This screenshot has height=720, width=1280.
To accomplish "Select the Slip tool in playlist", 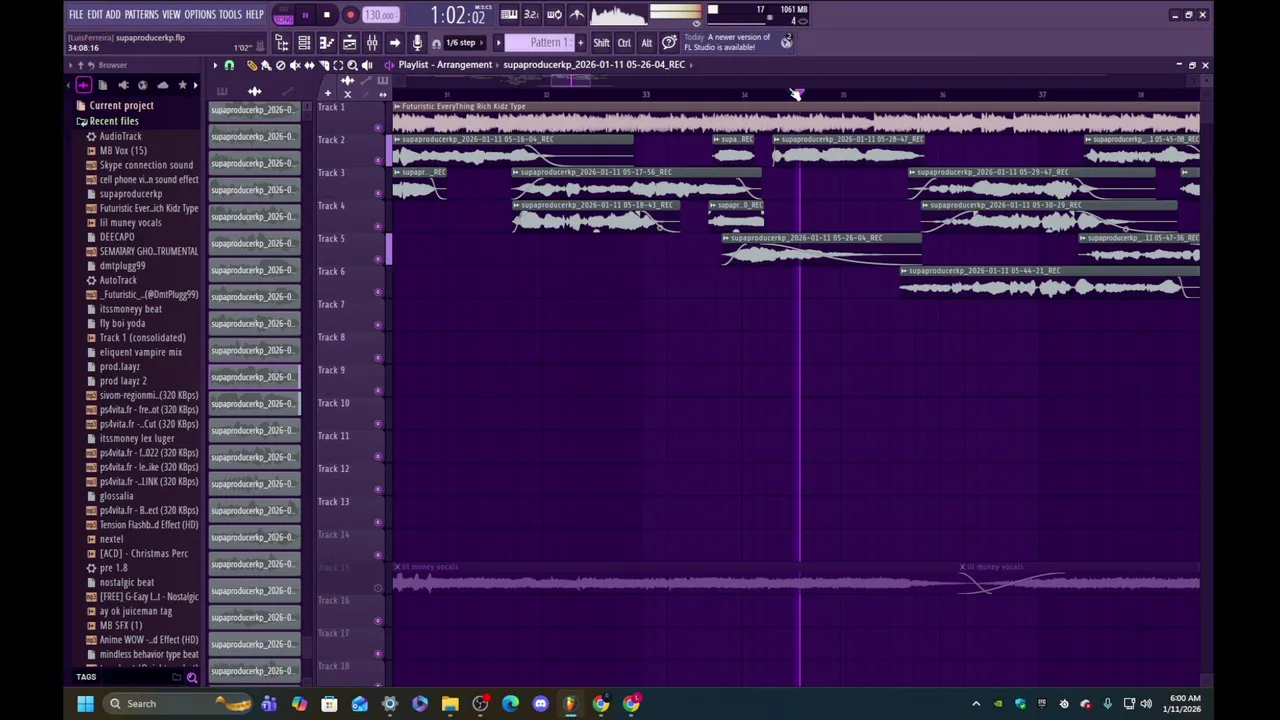I will (x=309, y=65).
